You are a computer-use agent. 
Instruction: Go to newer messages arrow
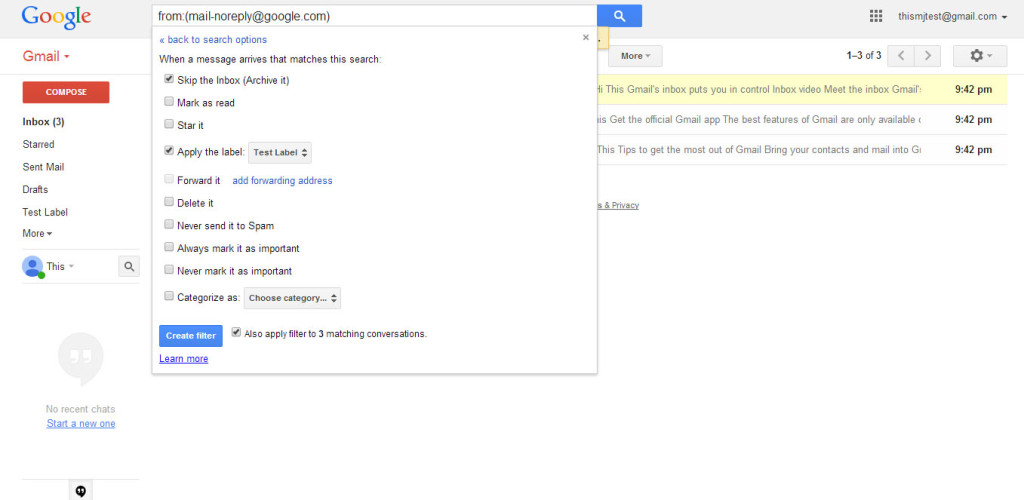[x=901, y=56]
